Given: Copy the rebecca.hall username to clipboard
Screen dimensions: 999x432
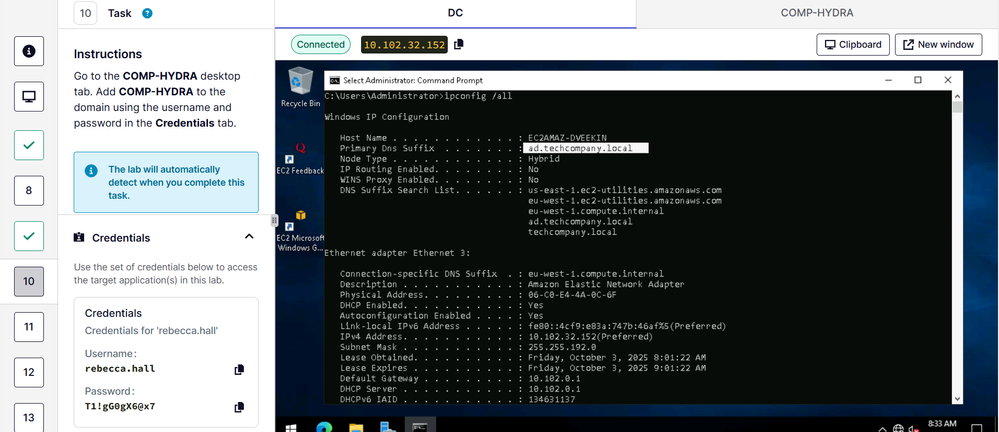Looking at the screenshot, I should (x=239, y=370).
